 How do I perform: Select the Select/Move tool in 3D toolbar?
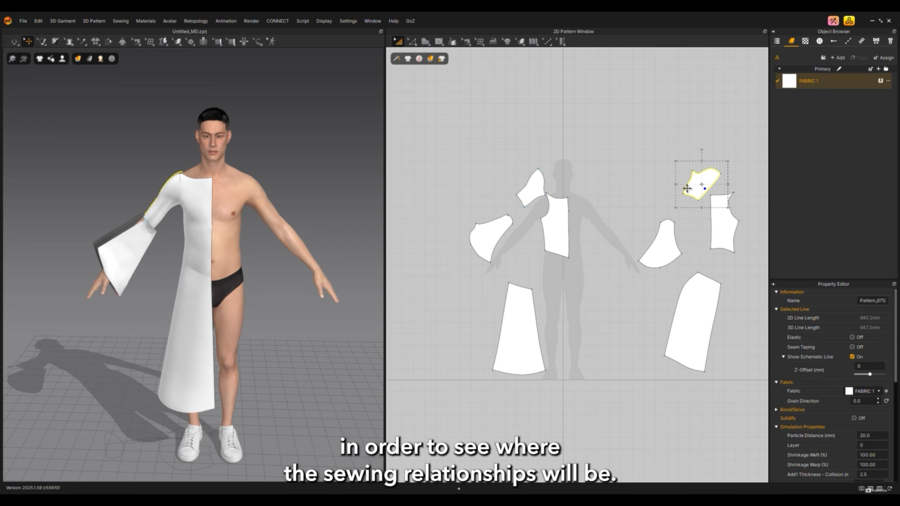[27, 41]
